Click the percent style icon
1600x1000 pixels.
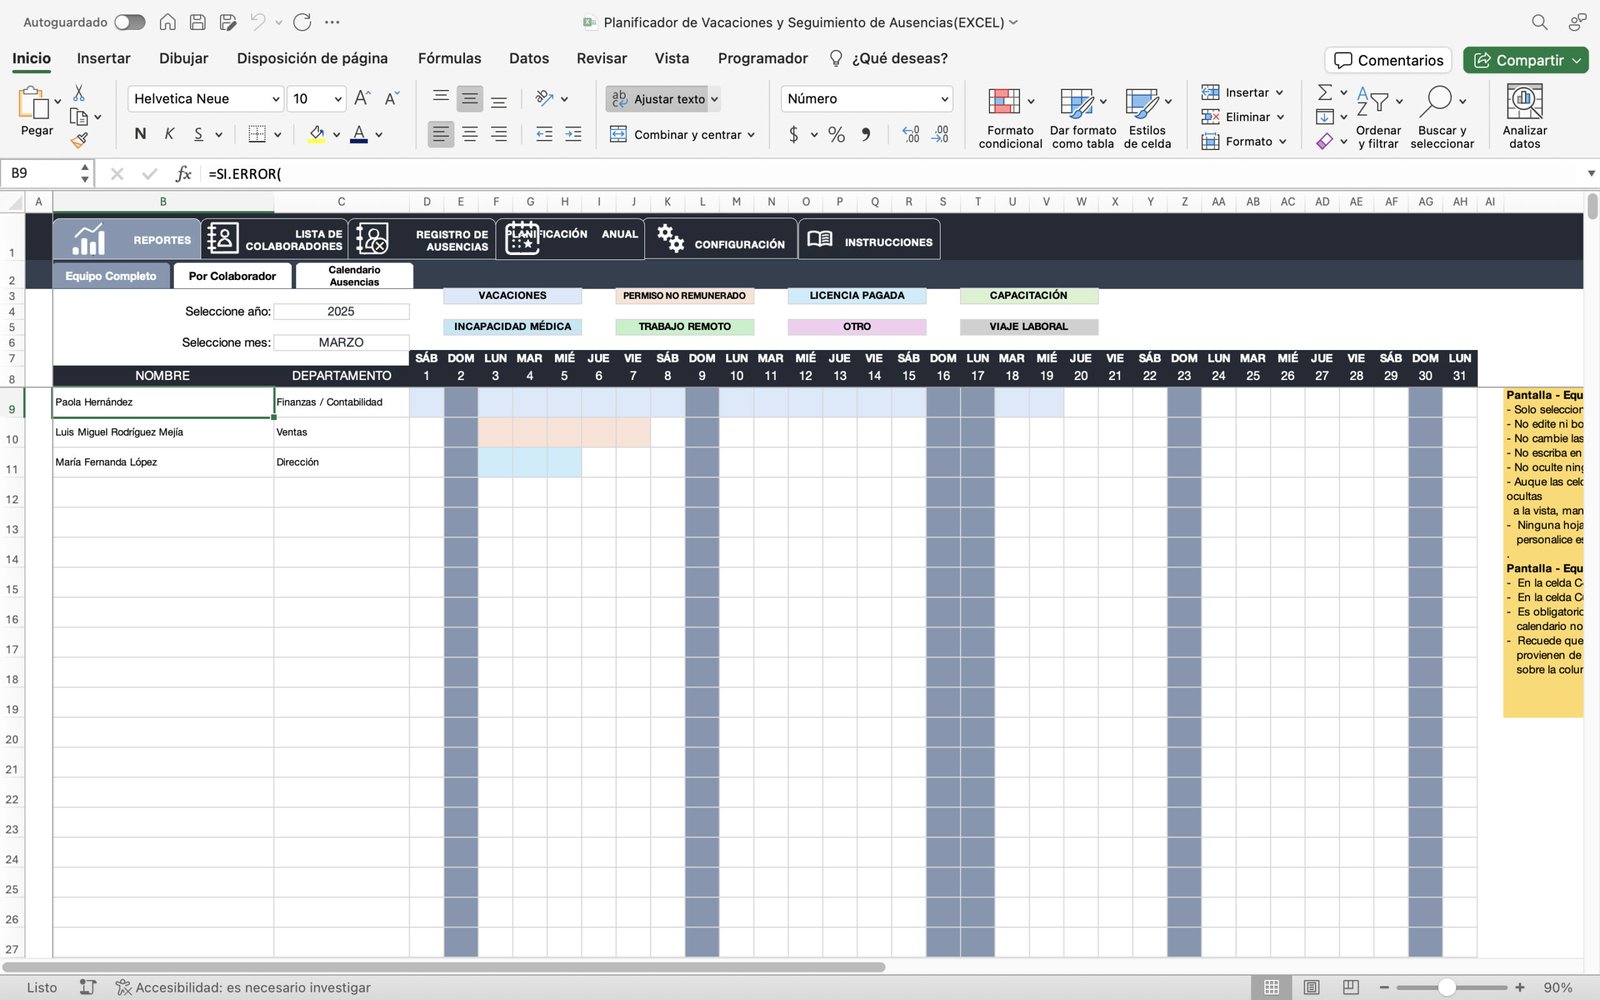tap(836, 134)
